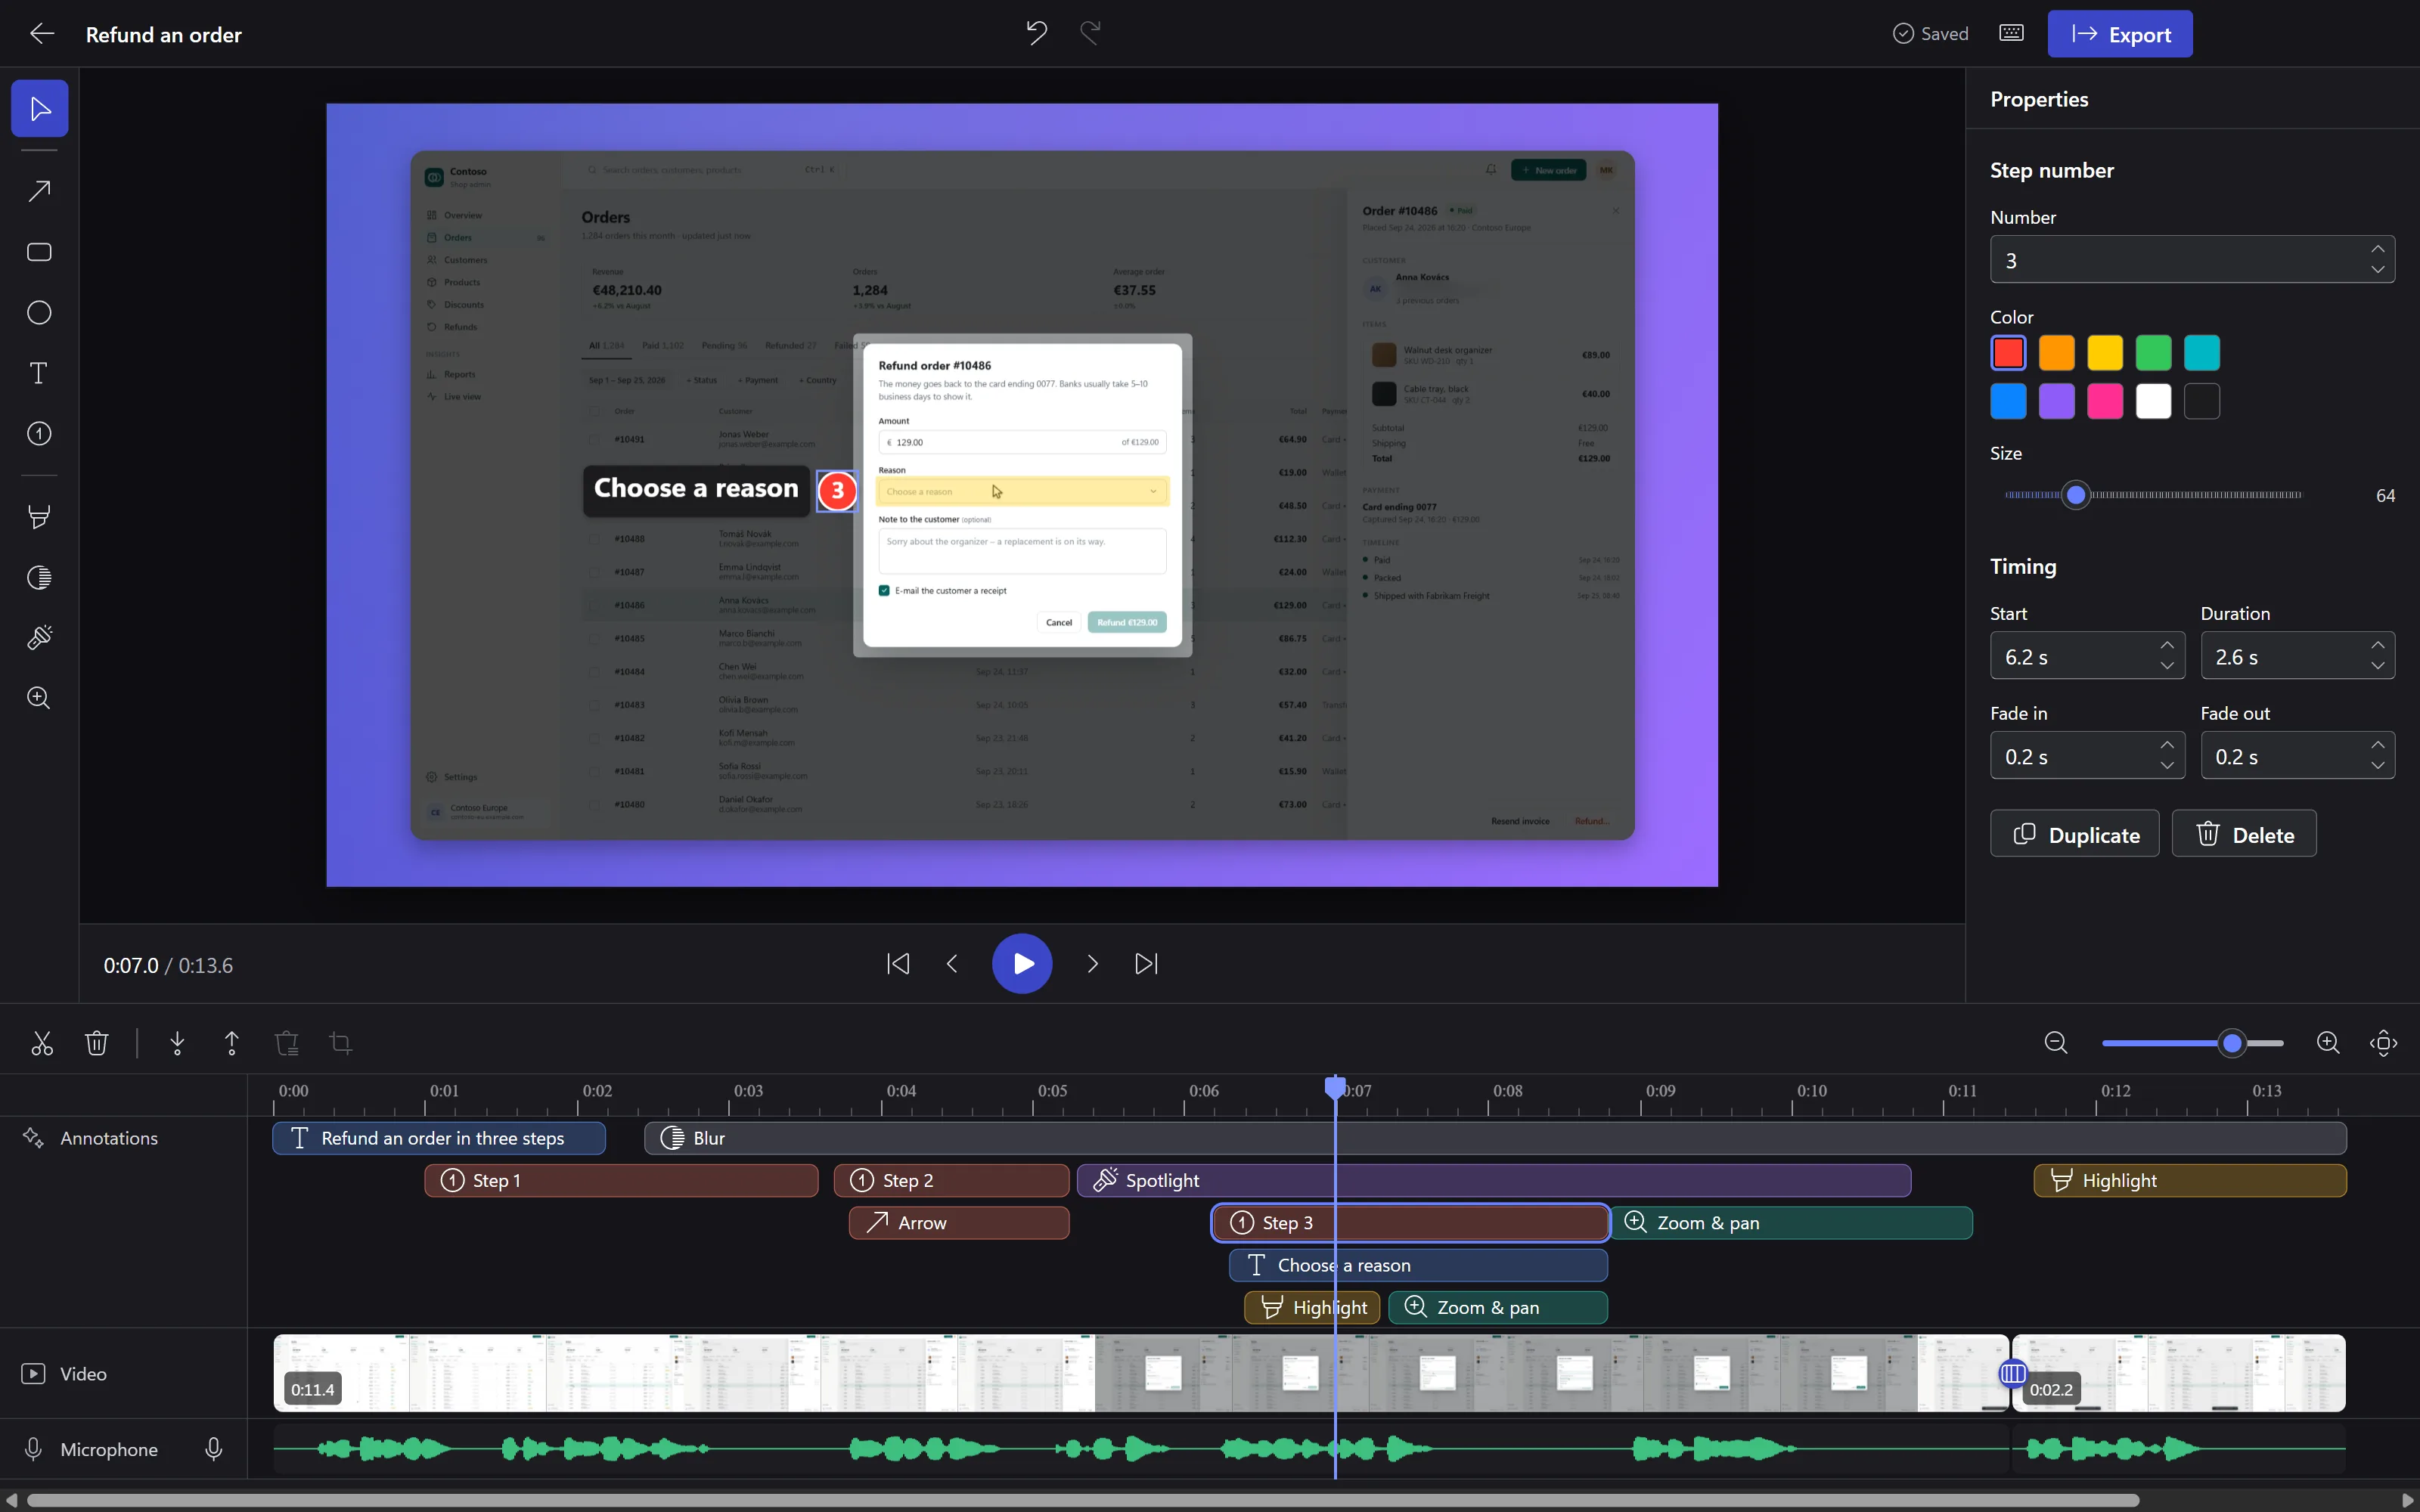The width and height of the screenshot is (2420, 1512).
Task: Select the Highlight tool in sidebar
Action: 40,517
